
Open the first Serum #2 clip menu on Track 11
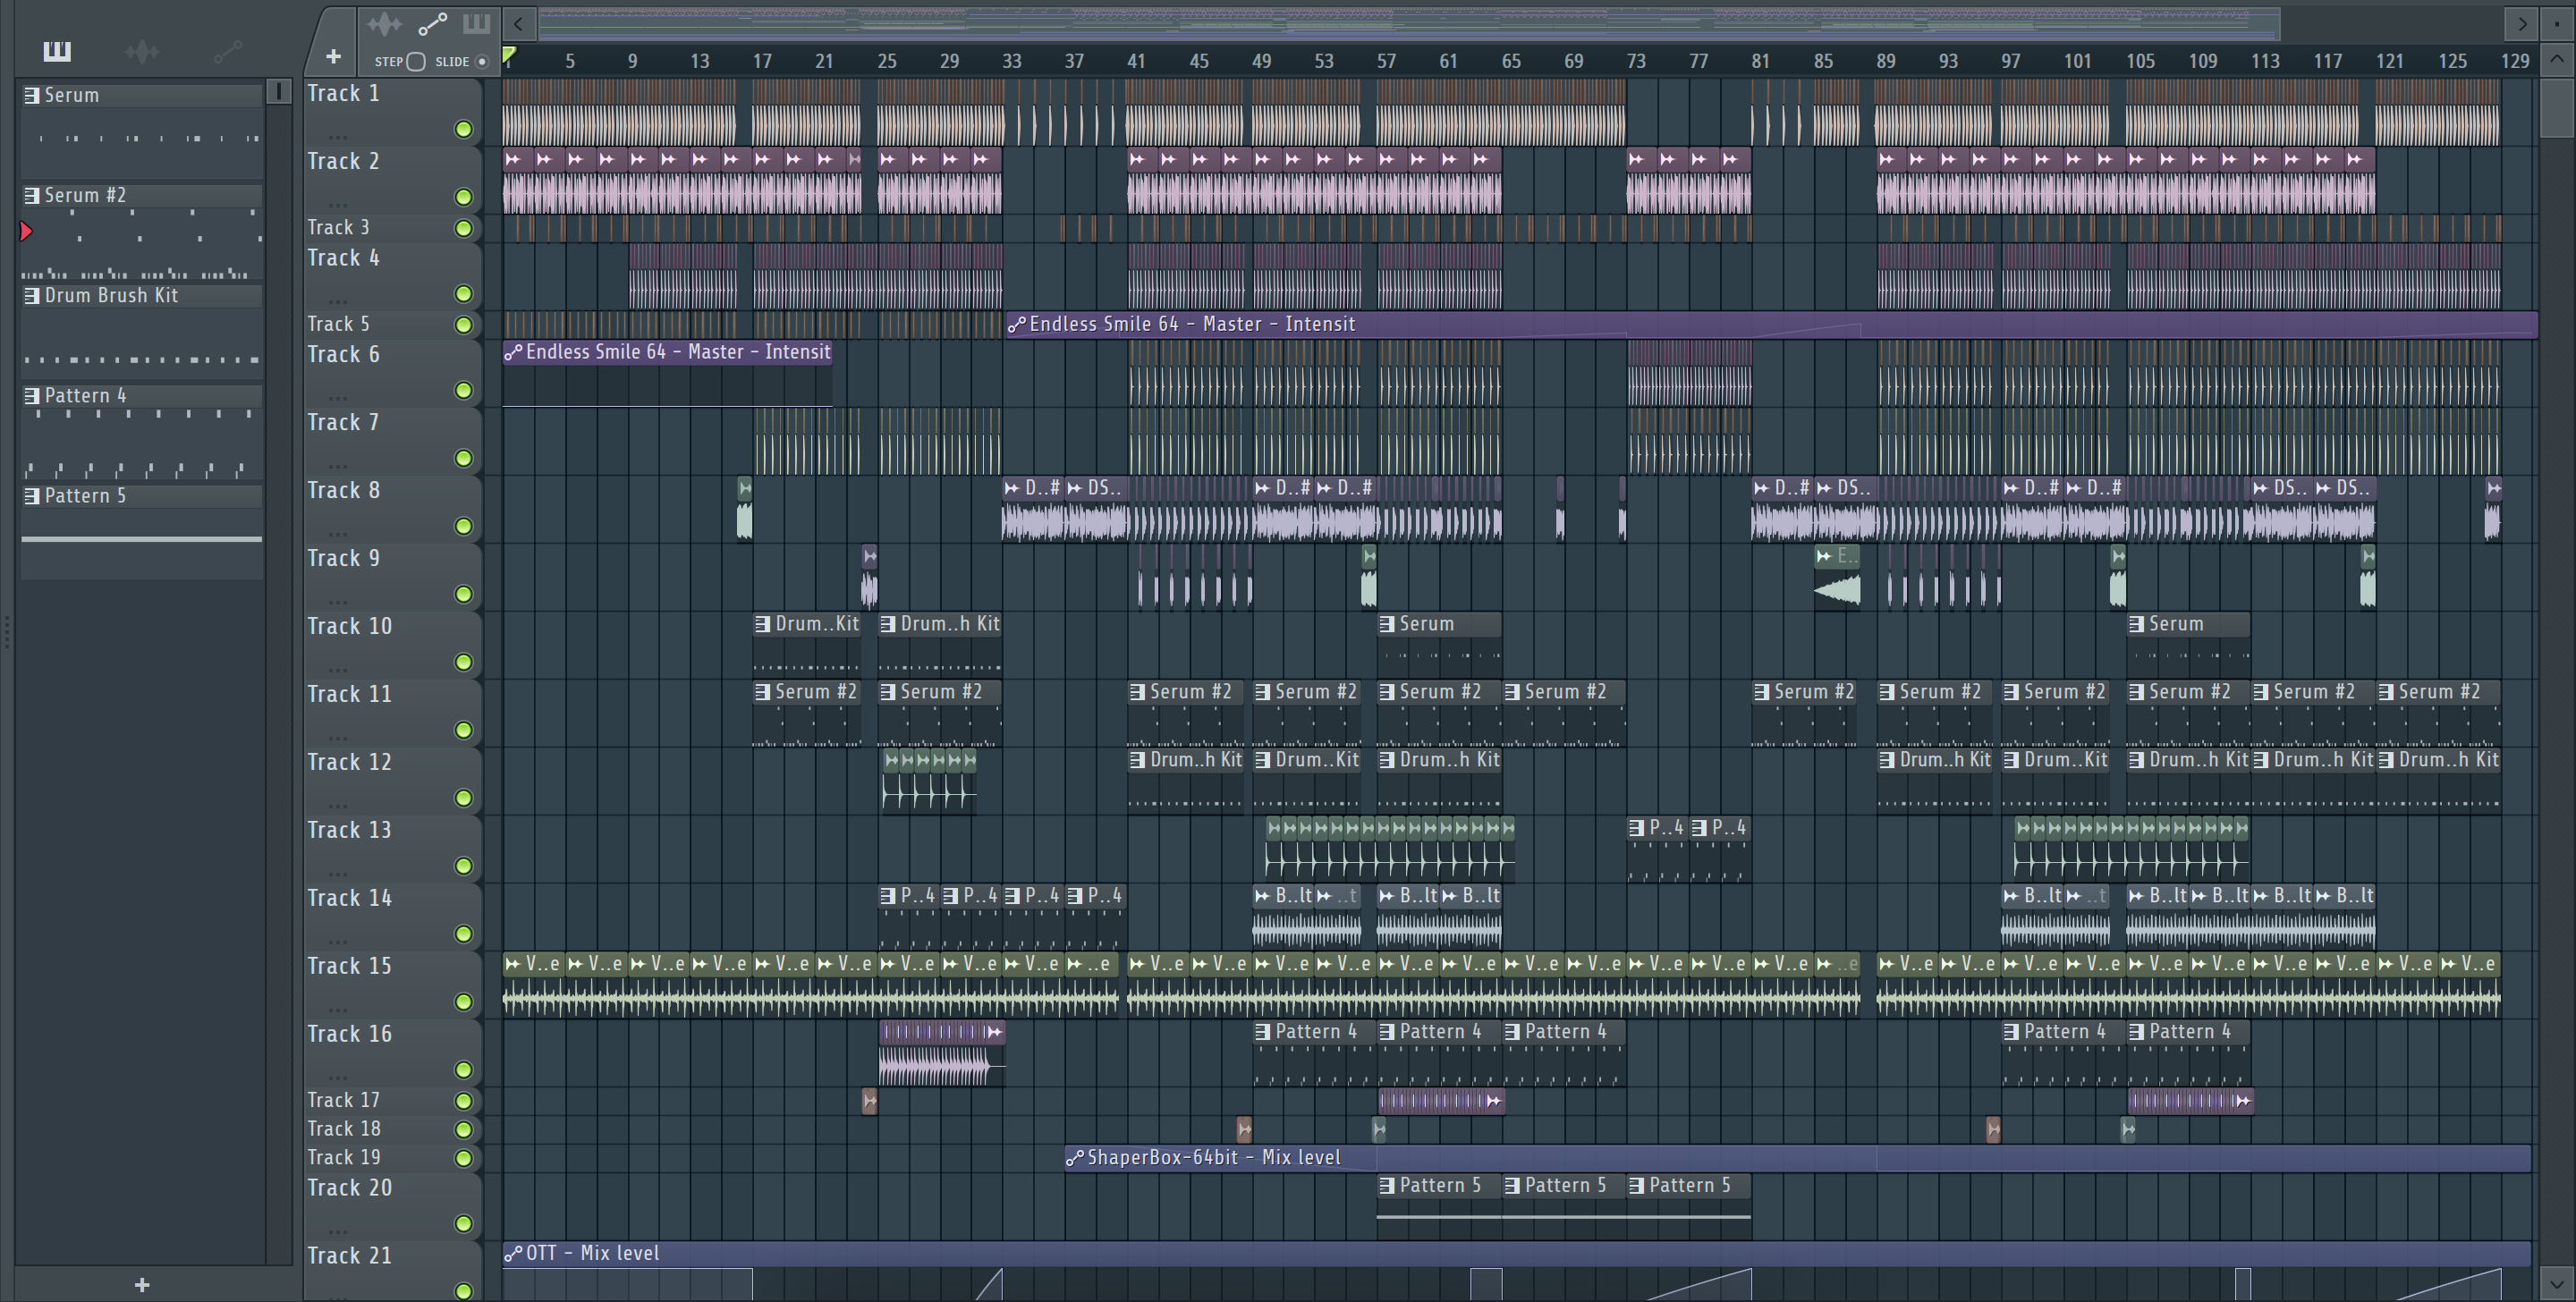[763, 692]
